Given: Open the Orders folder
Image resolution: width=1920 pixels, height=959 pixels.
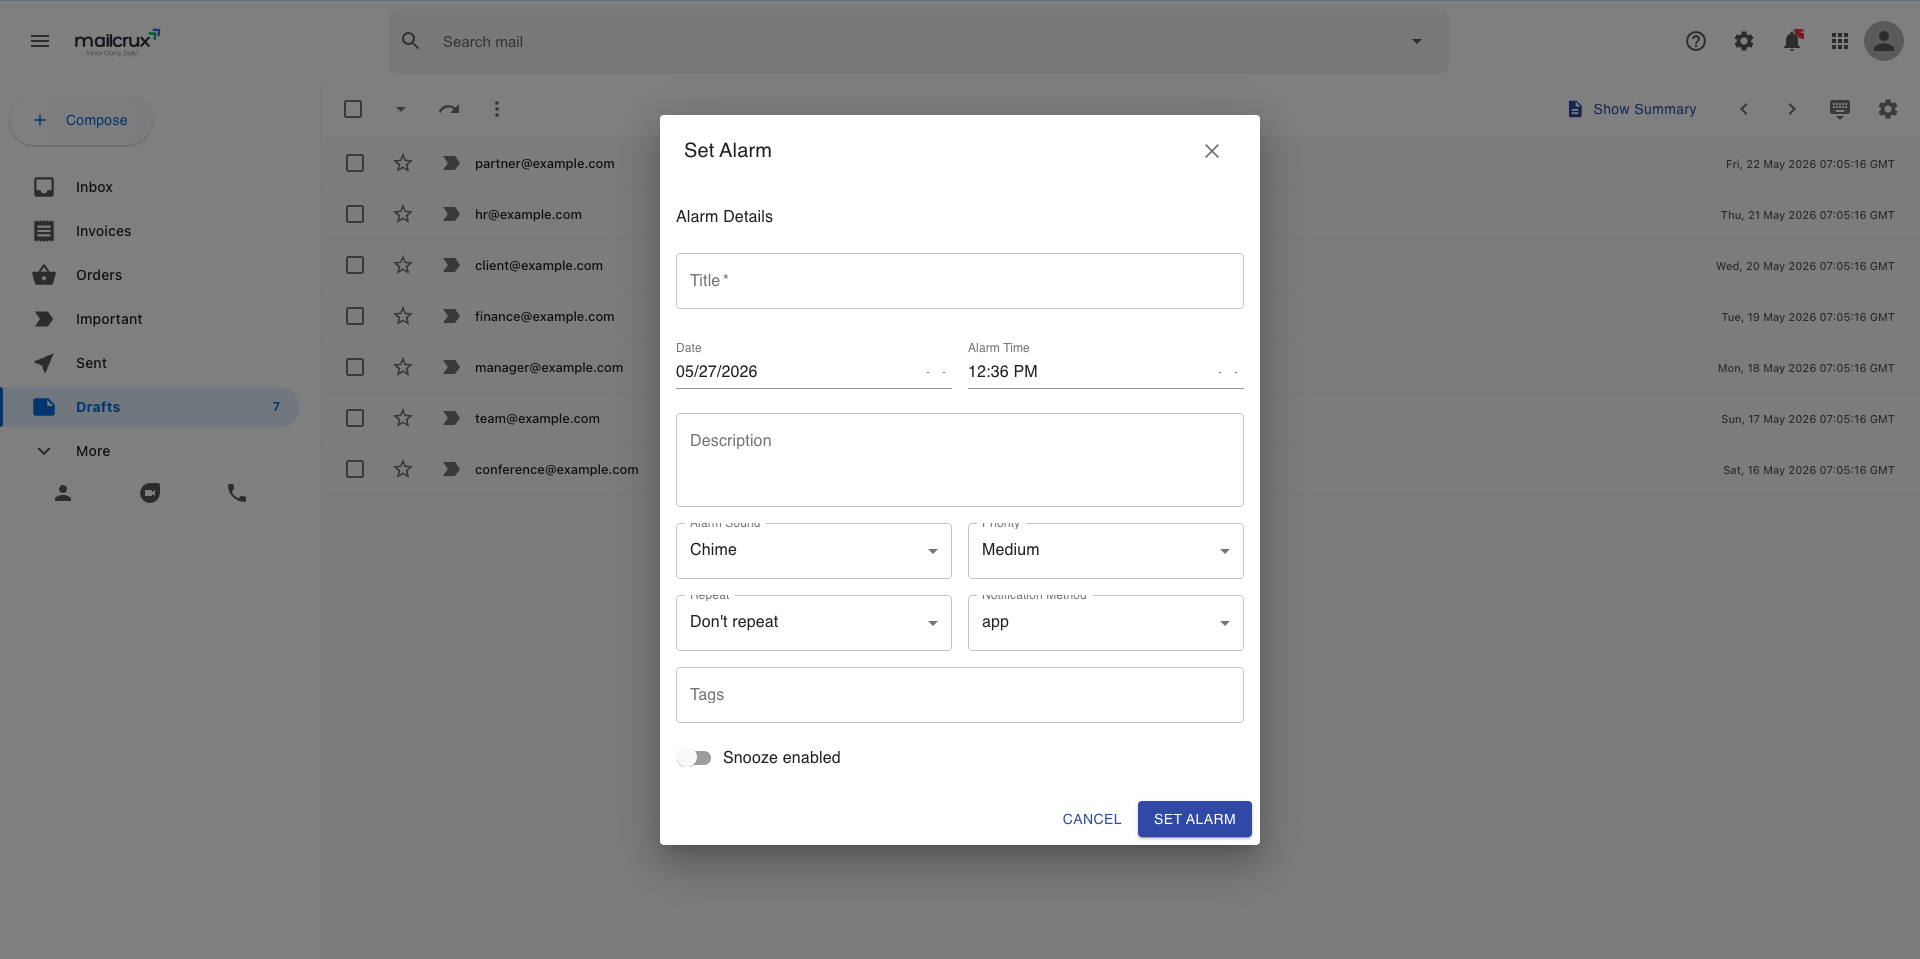Looking at the screenshot, I should [150, 275].
